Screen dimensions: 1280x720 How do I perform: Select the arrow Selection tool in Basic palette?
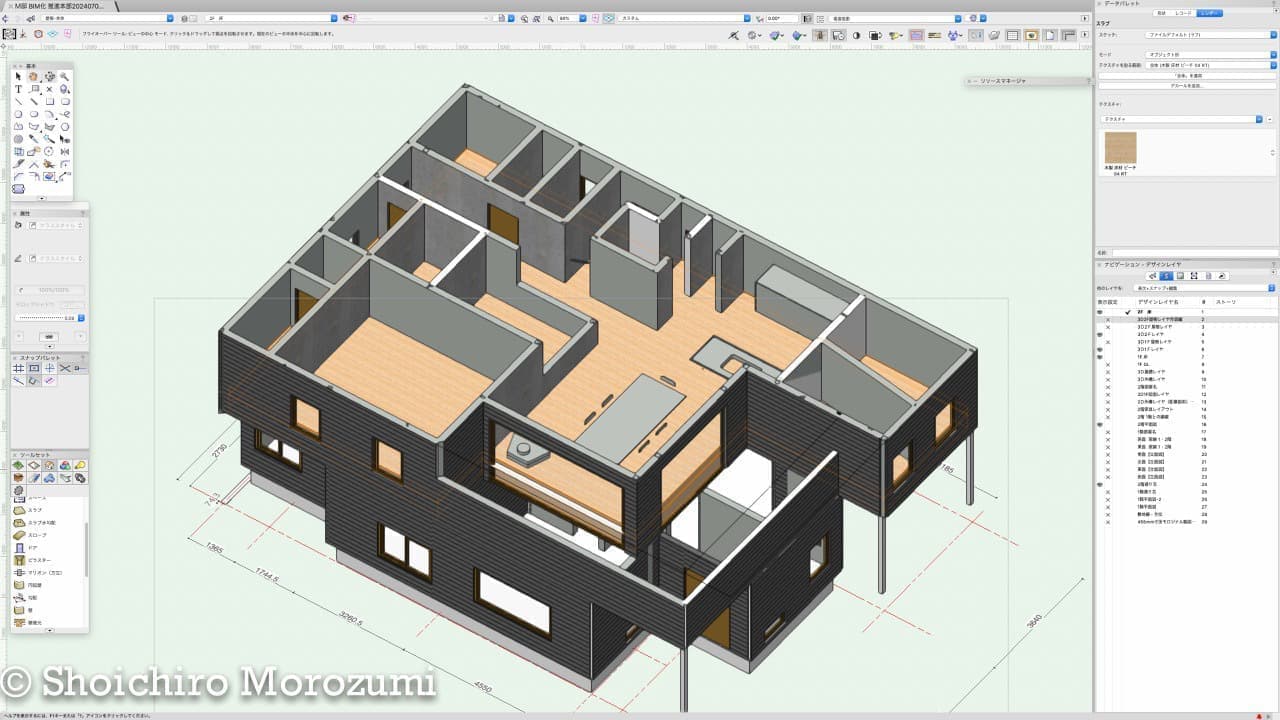(18, 76)
